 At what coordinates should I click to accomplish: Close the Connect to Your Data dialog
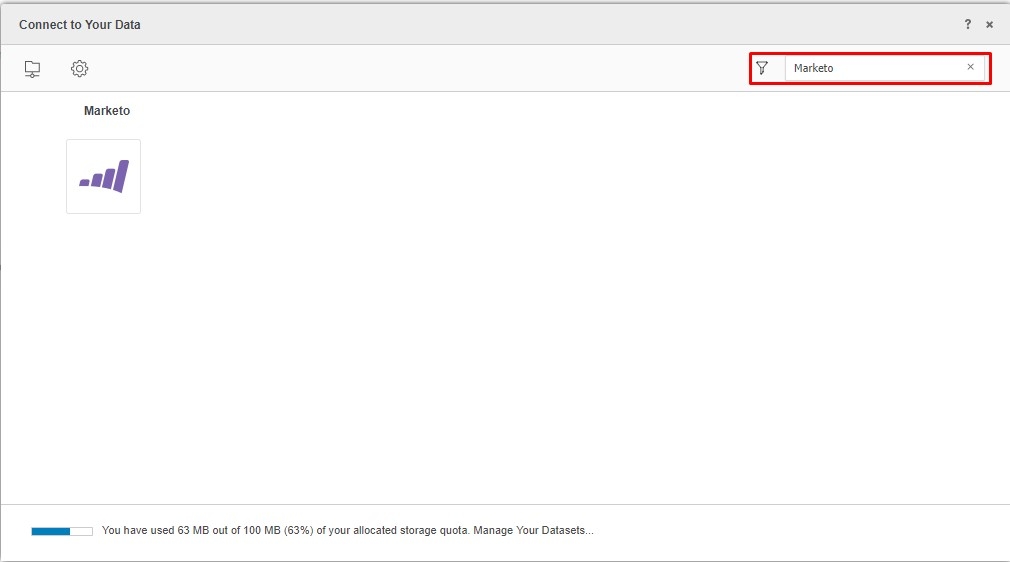tap(989, 24)
